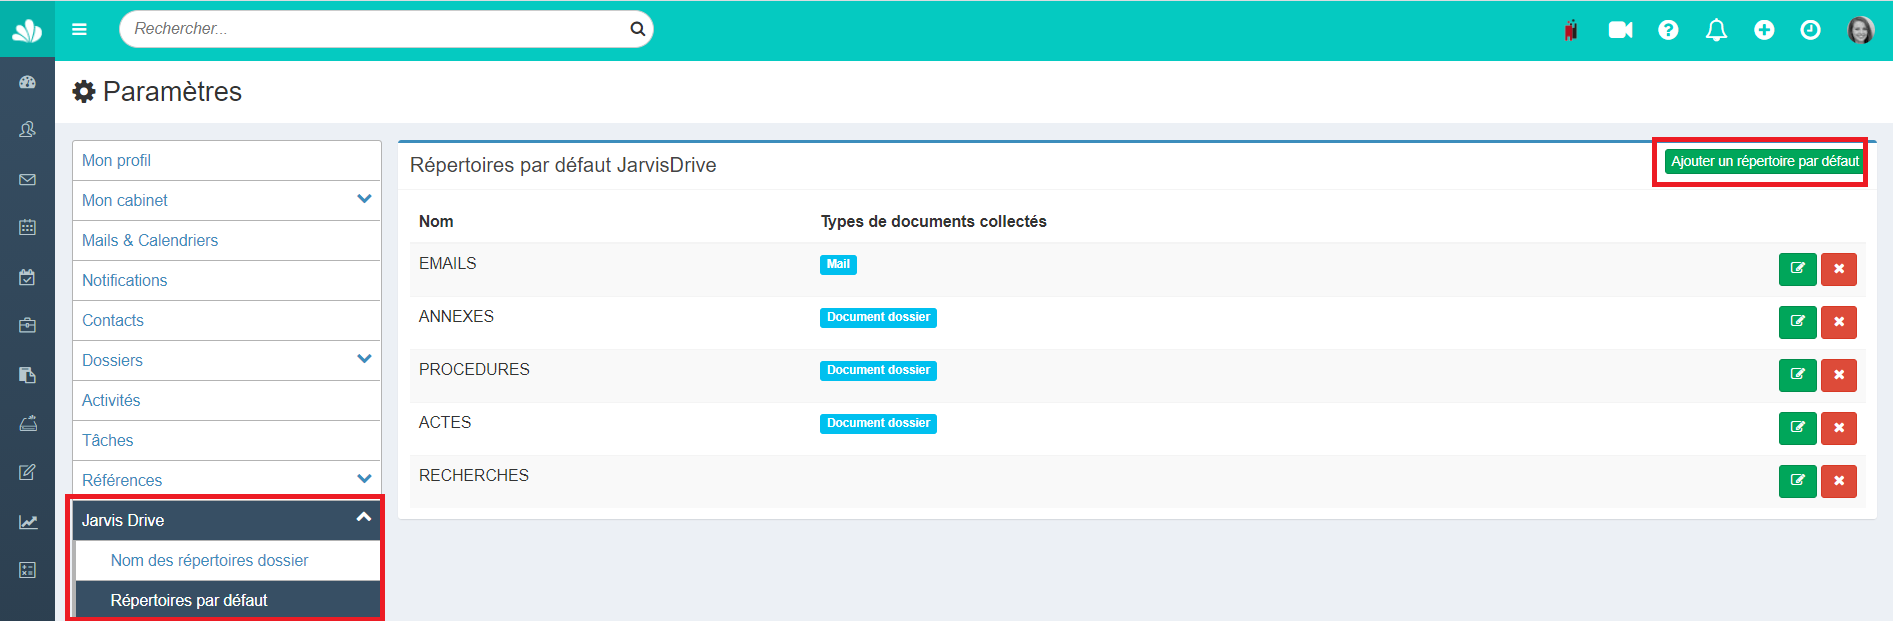Edit the EMAILS directory
Screen dimensions: 1893x621
tap(1797, 269)
